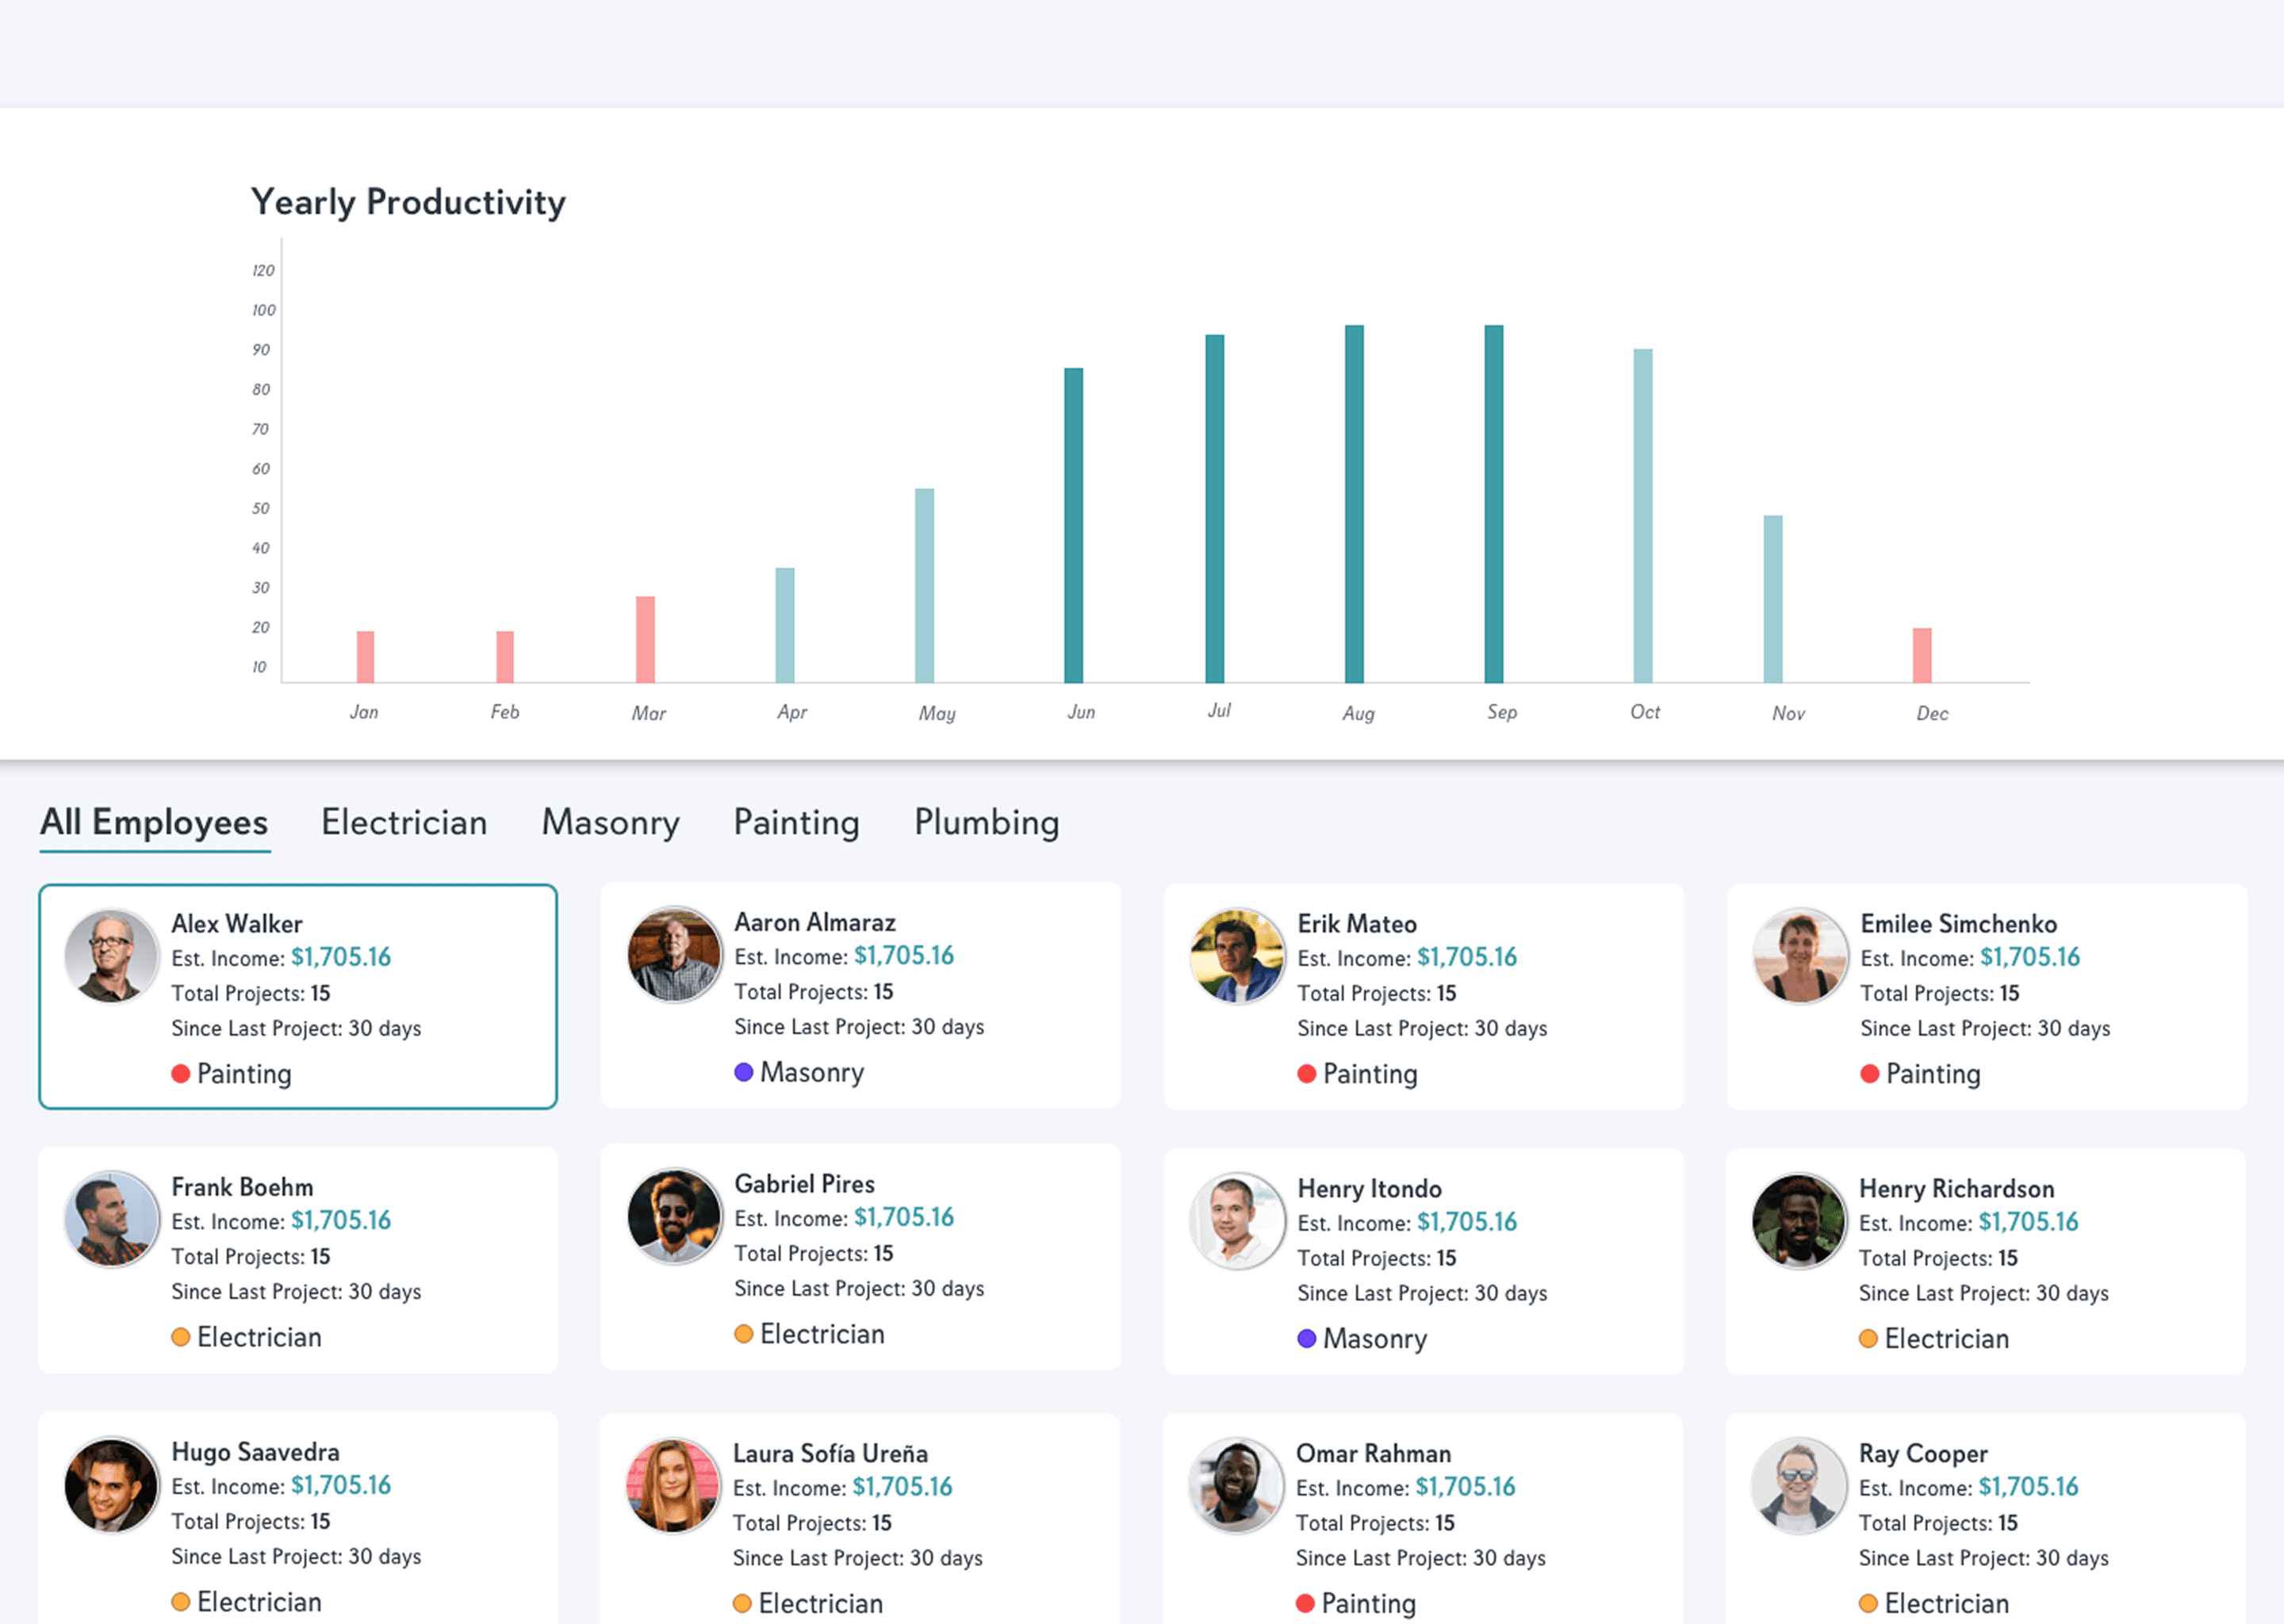Click the Dec month axis label

[1932, 713]
